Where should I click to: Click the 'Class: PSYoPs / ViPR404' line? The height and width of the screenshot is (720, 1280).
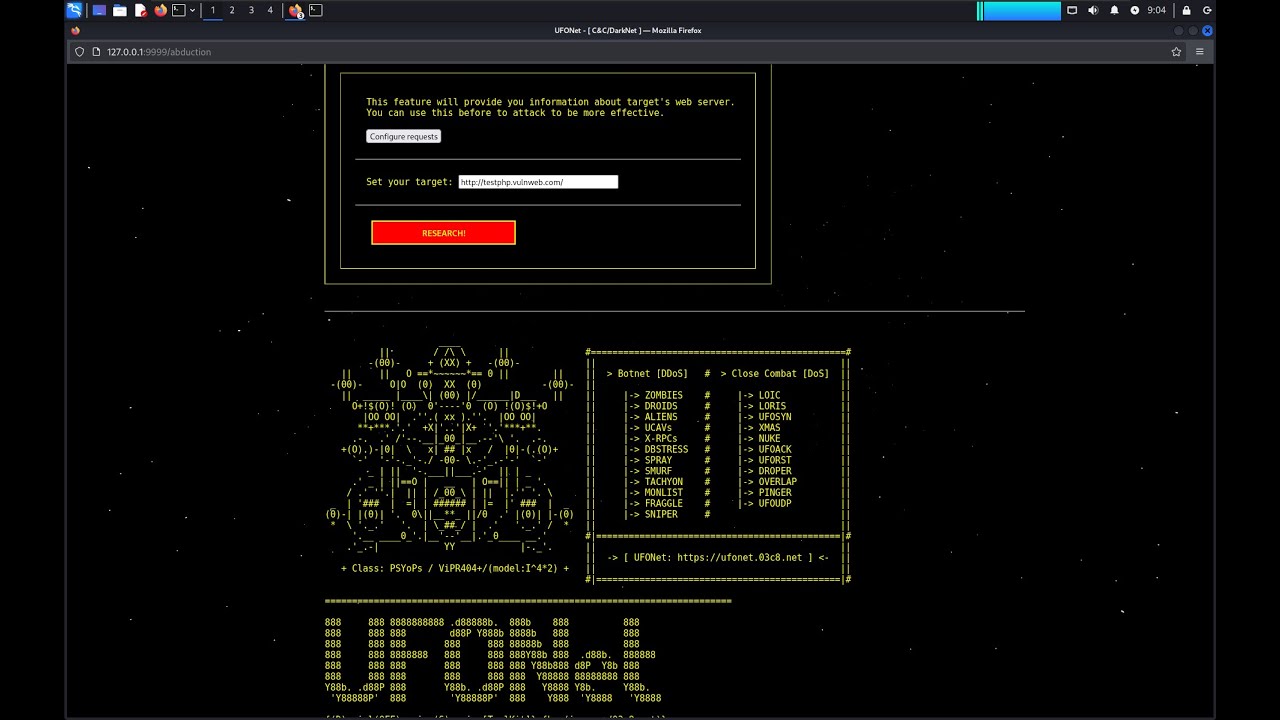click(x=455, y=568)
